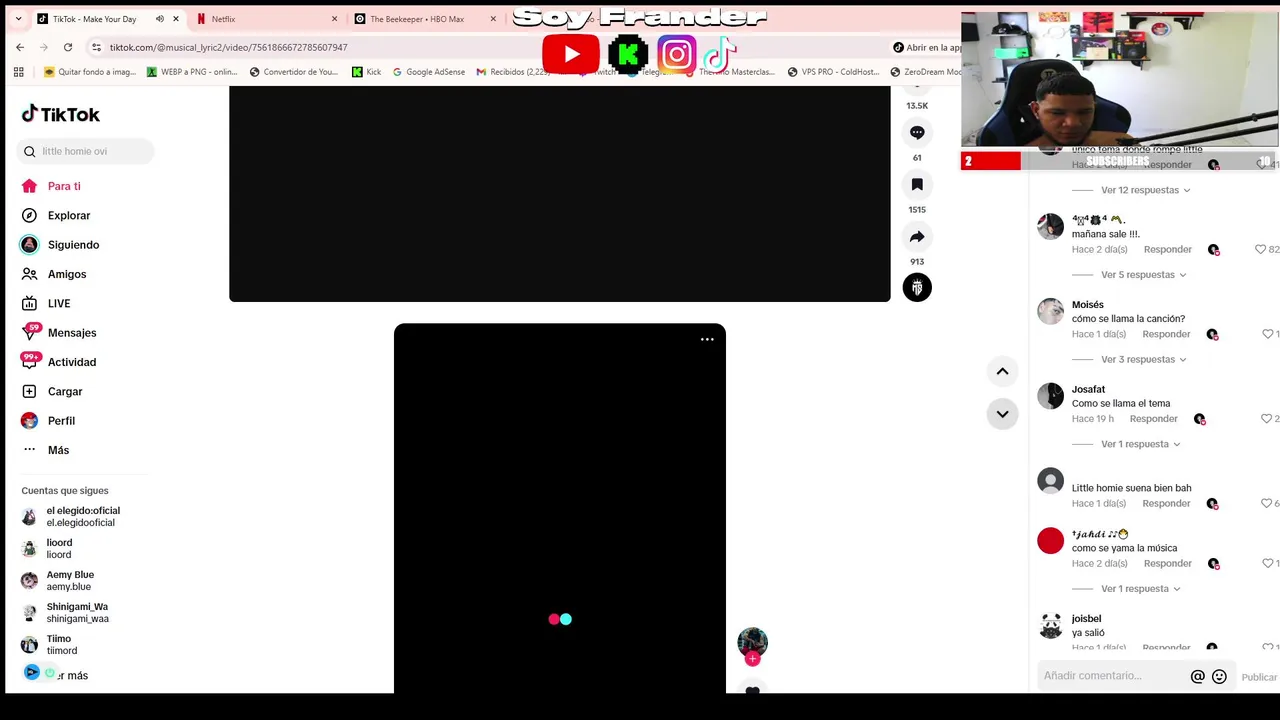
Task: Open the creator avatar beside the next video
Action: point(752,642)
